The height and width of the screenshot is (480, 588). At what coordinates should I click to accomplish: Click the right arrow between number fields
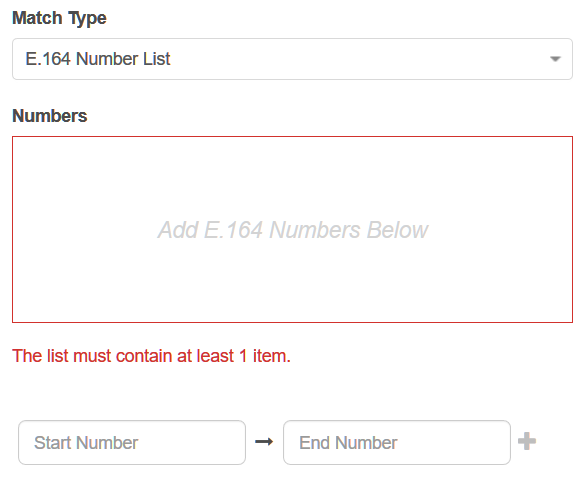tap(264, 442)
